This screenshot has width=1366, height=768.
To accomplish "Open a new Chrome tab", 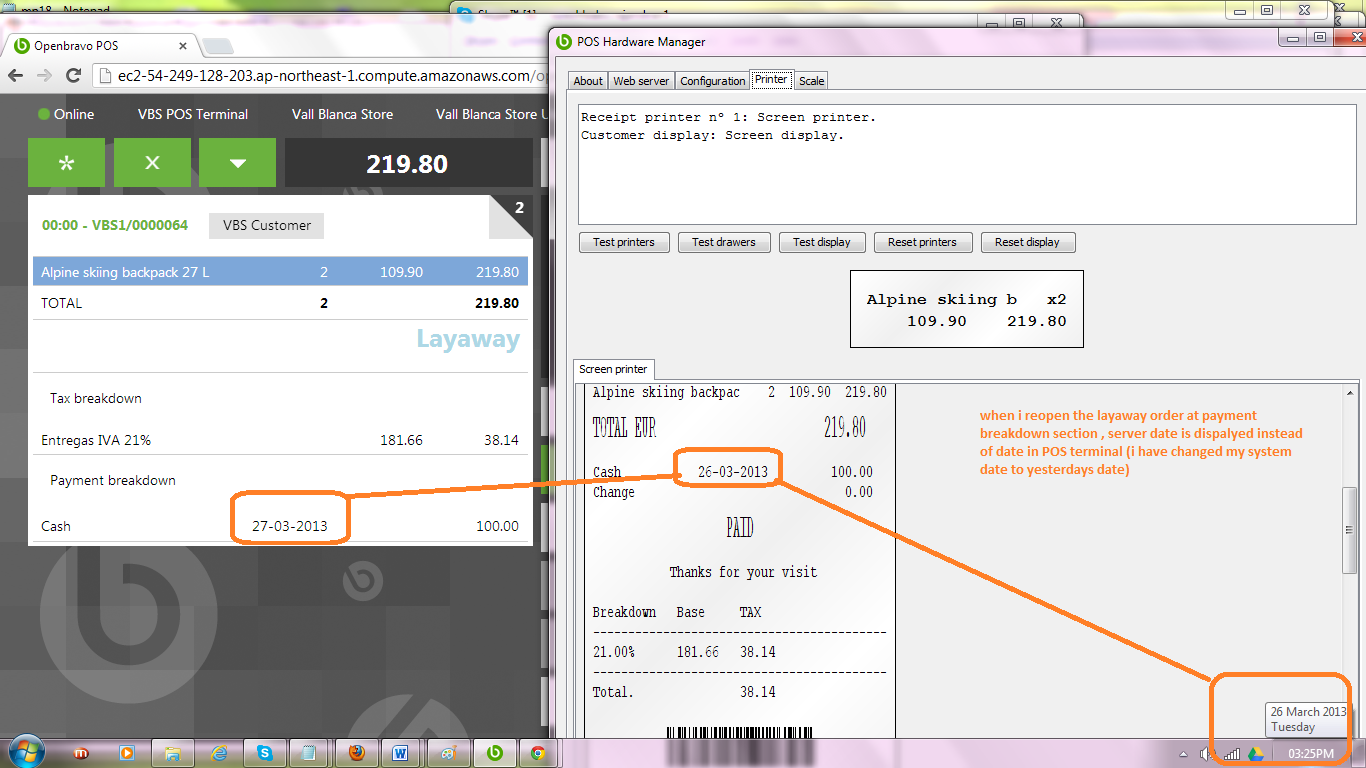I will tap(217, 46).
